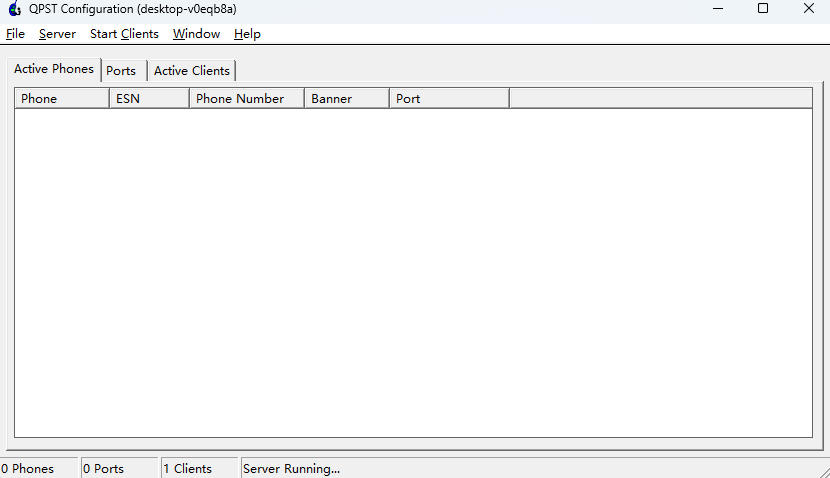Sort list by the Phone column header
Screen dimensions: 830x478
[61, 98]
